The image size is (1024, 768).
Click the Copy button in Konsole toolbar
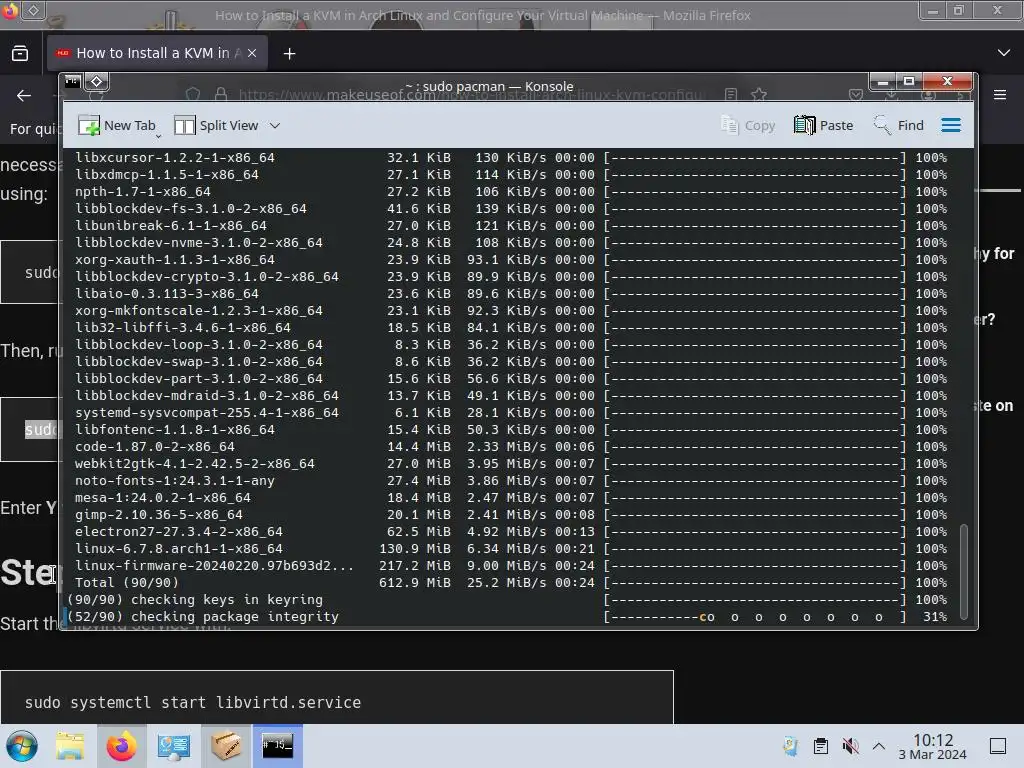tap(748, 125)
